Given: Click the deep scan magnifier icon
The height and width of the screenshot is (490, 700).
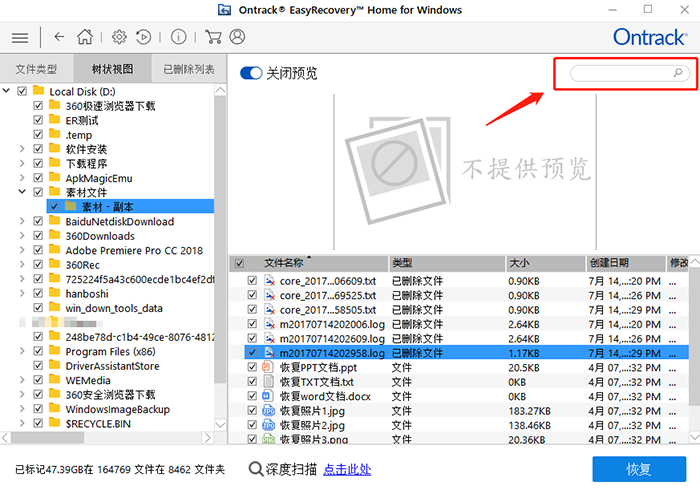Looking at the screenshot, I should (255, 469).
